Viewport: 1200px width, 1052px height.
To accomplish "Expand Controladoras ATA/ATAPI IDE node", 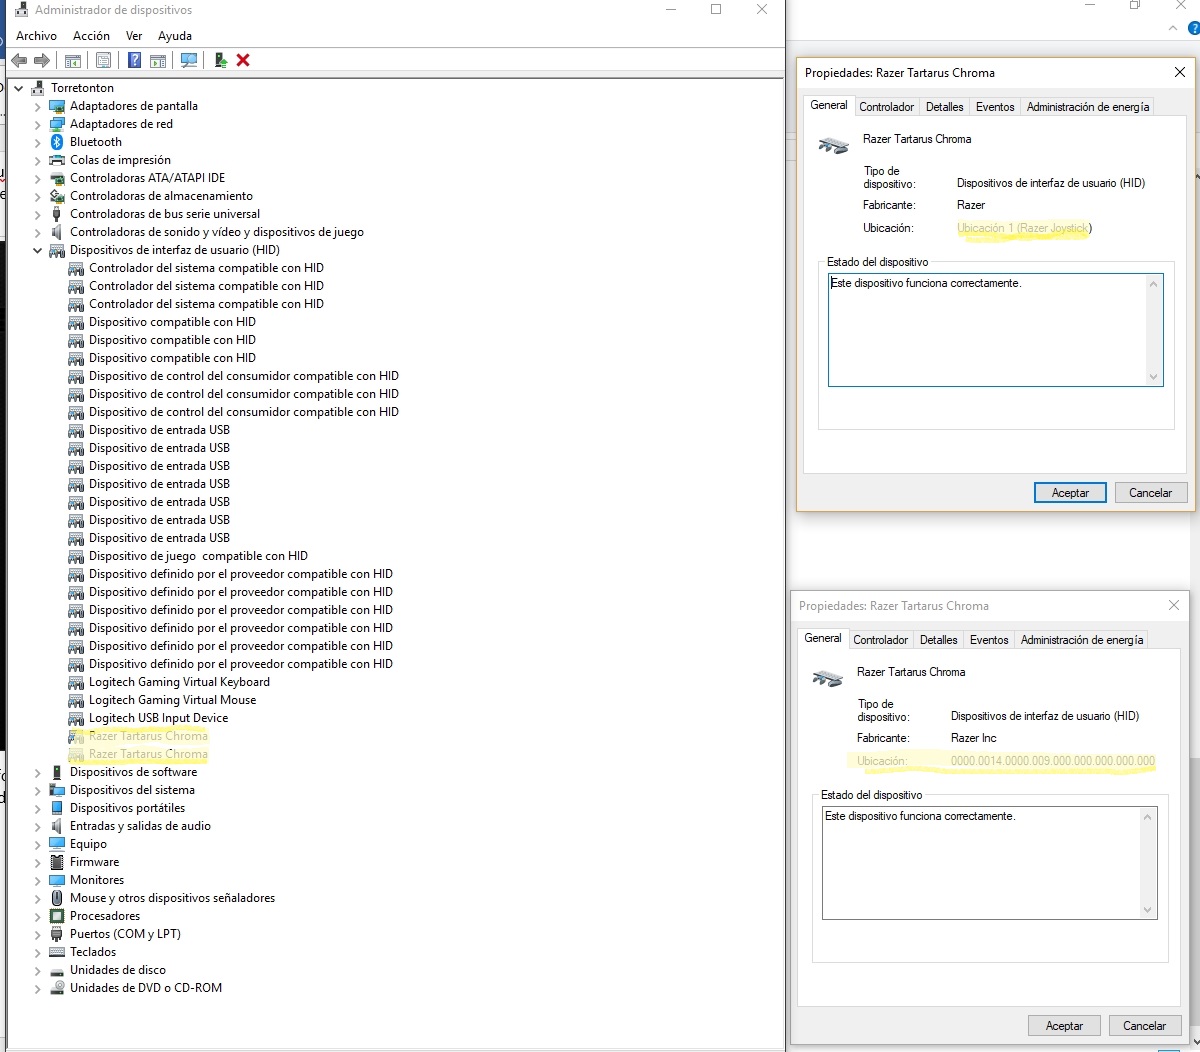I will (38, 178).
